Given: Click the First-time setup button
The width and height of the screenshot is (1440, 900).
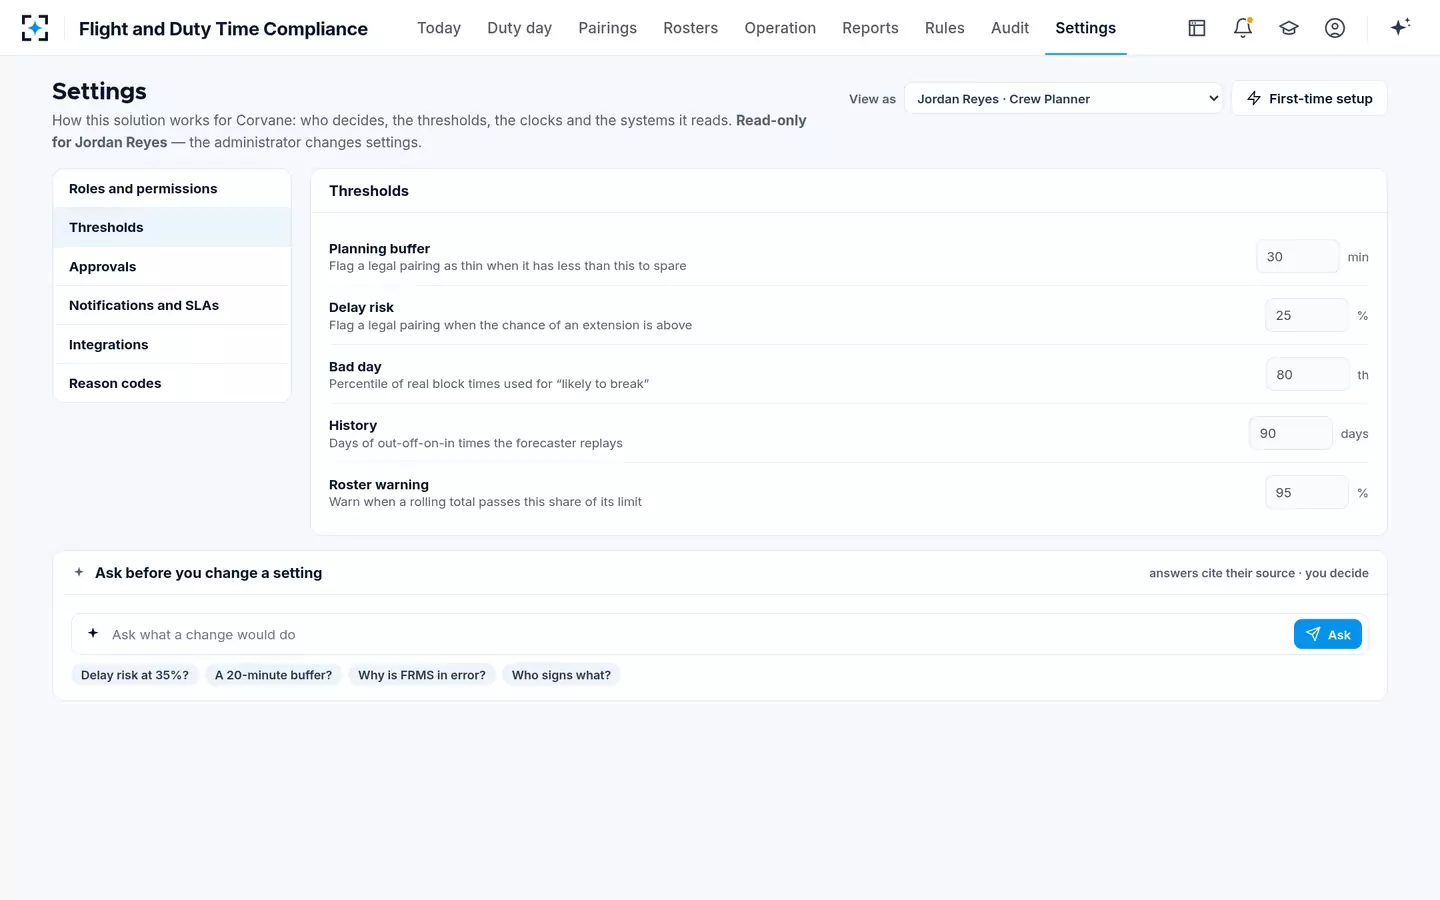Looking at the screenshot, I should click(x=1309, y=98).
